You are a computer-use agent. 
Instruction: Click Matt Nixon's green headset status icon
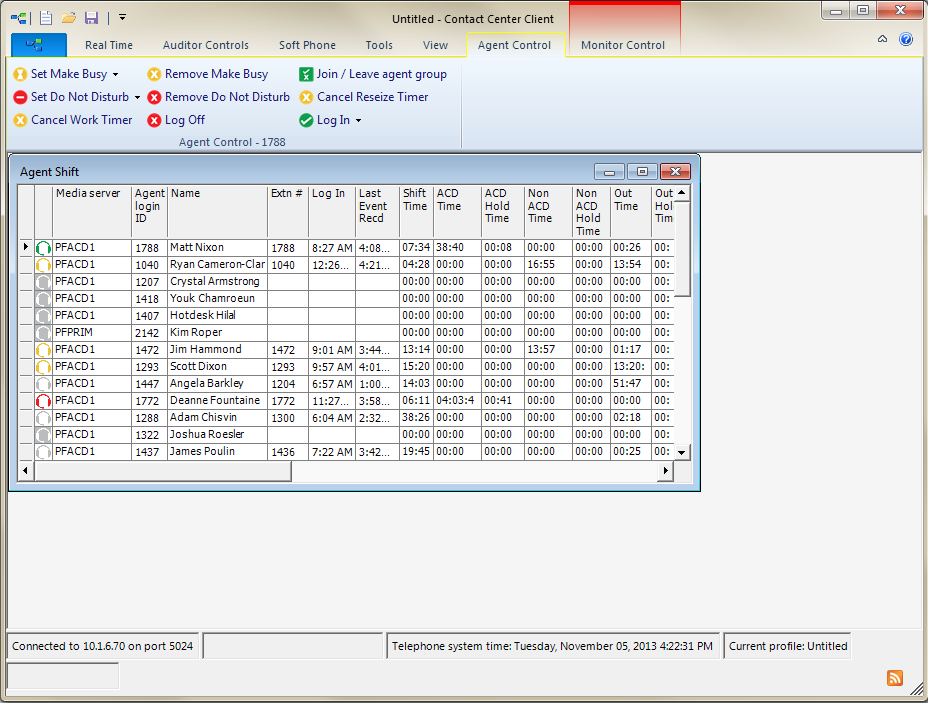click(x=43, y=248)
